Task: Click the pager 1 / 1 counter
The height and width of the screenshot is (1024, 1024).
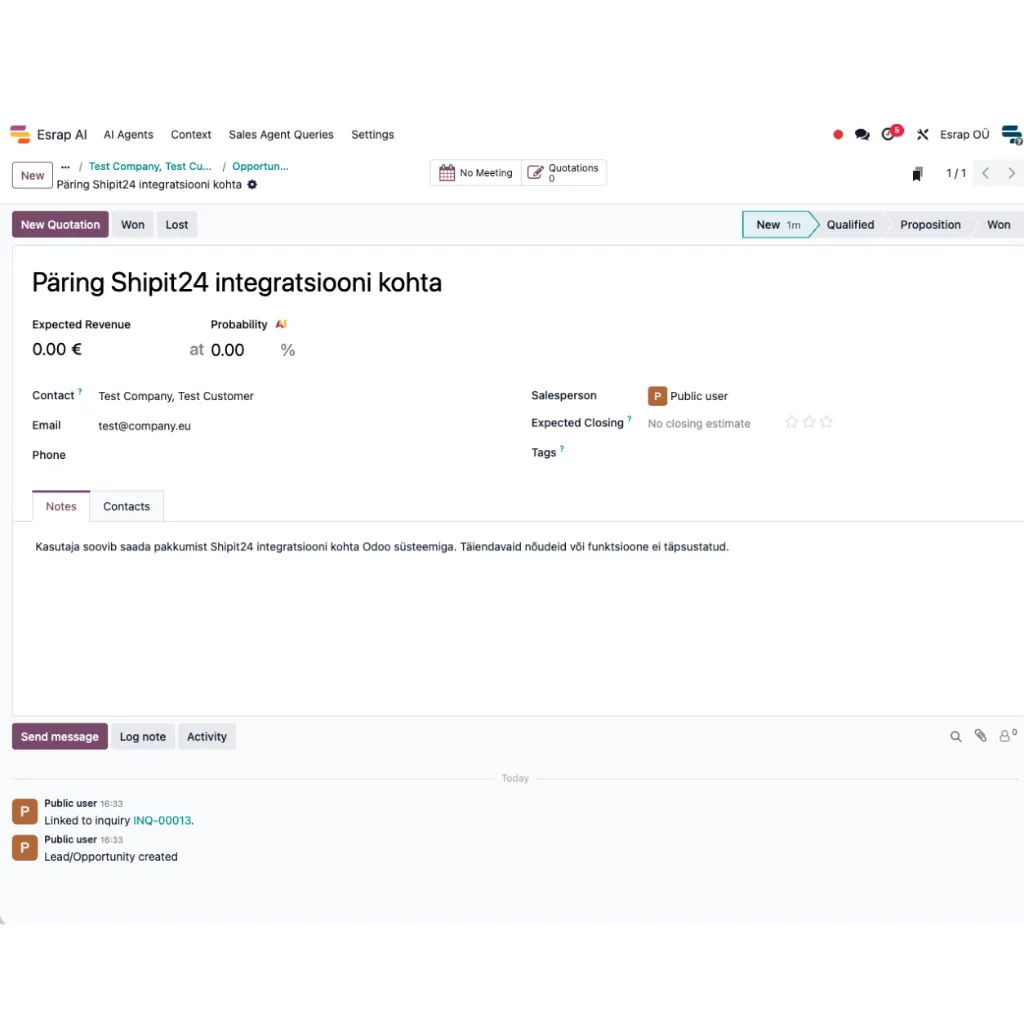Action: [956, 174]
